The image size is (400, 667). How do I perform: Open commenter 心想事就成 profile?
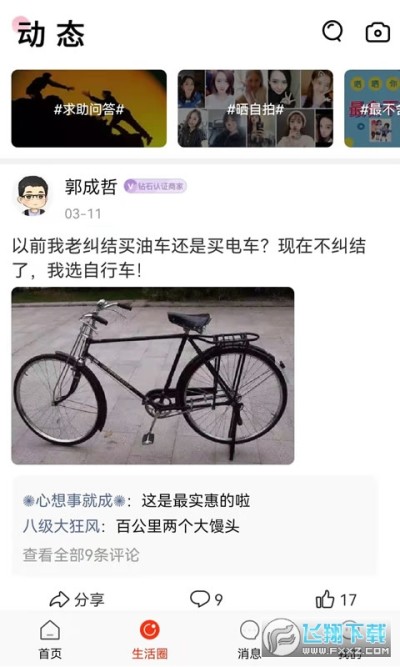[74, 501]
